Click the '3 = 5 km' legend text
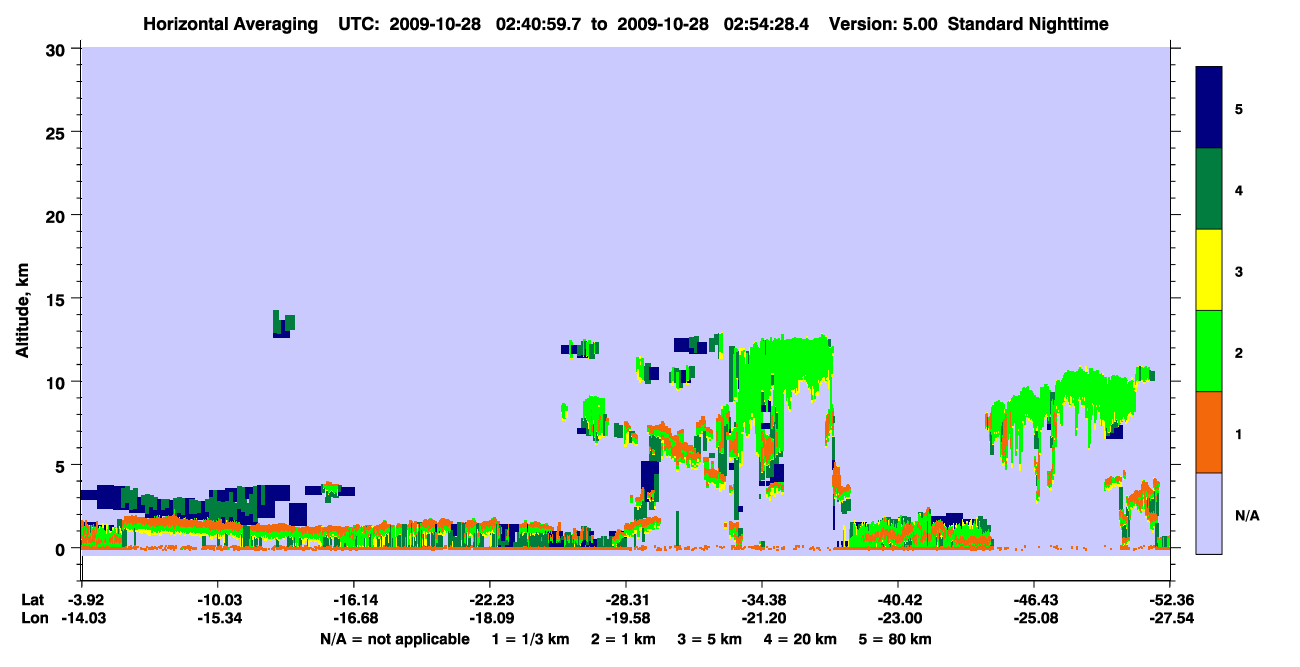The height and width of the screenshot is (667, 1300). pos(712,639)
